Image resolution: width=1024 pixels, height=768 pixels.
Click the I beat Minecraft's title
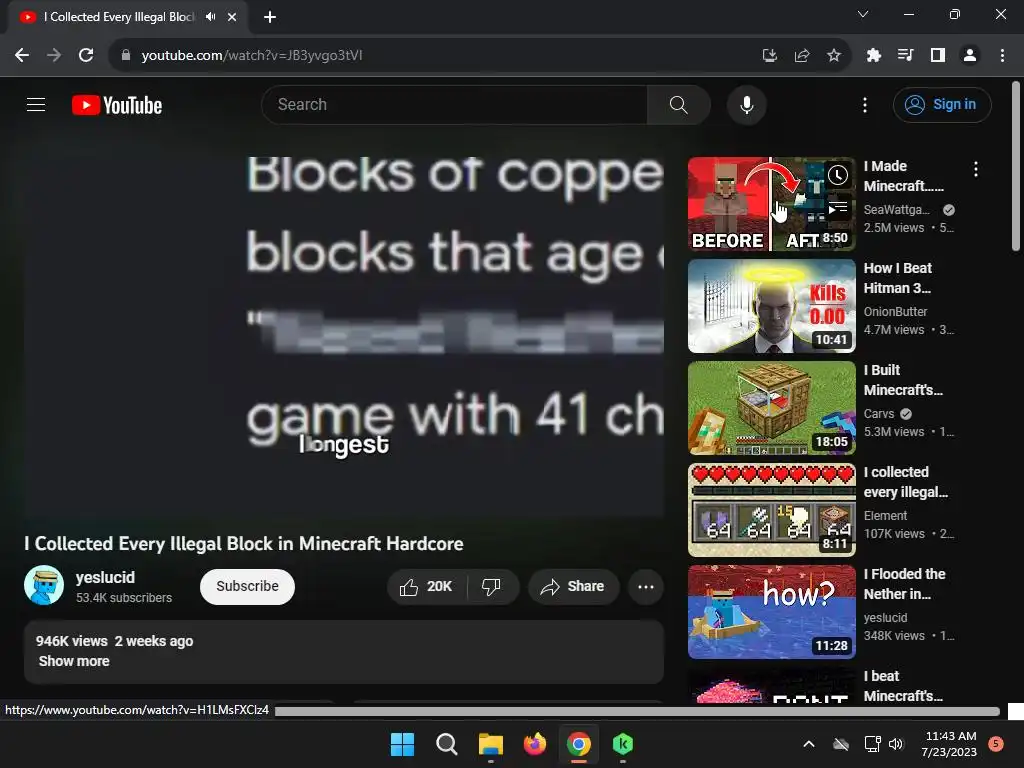903,686
